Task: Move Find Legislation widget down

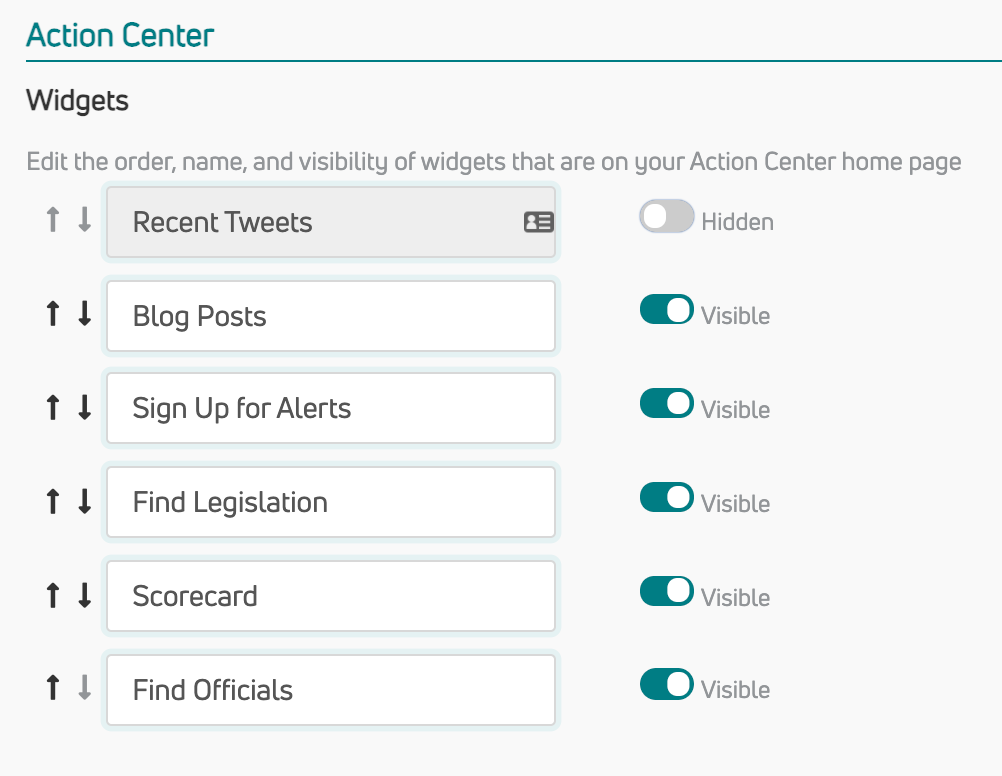Action: tap(85, 502)
